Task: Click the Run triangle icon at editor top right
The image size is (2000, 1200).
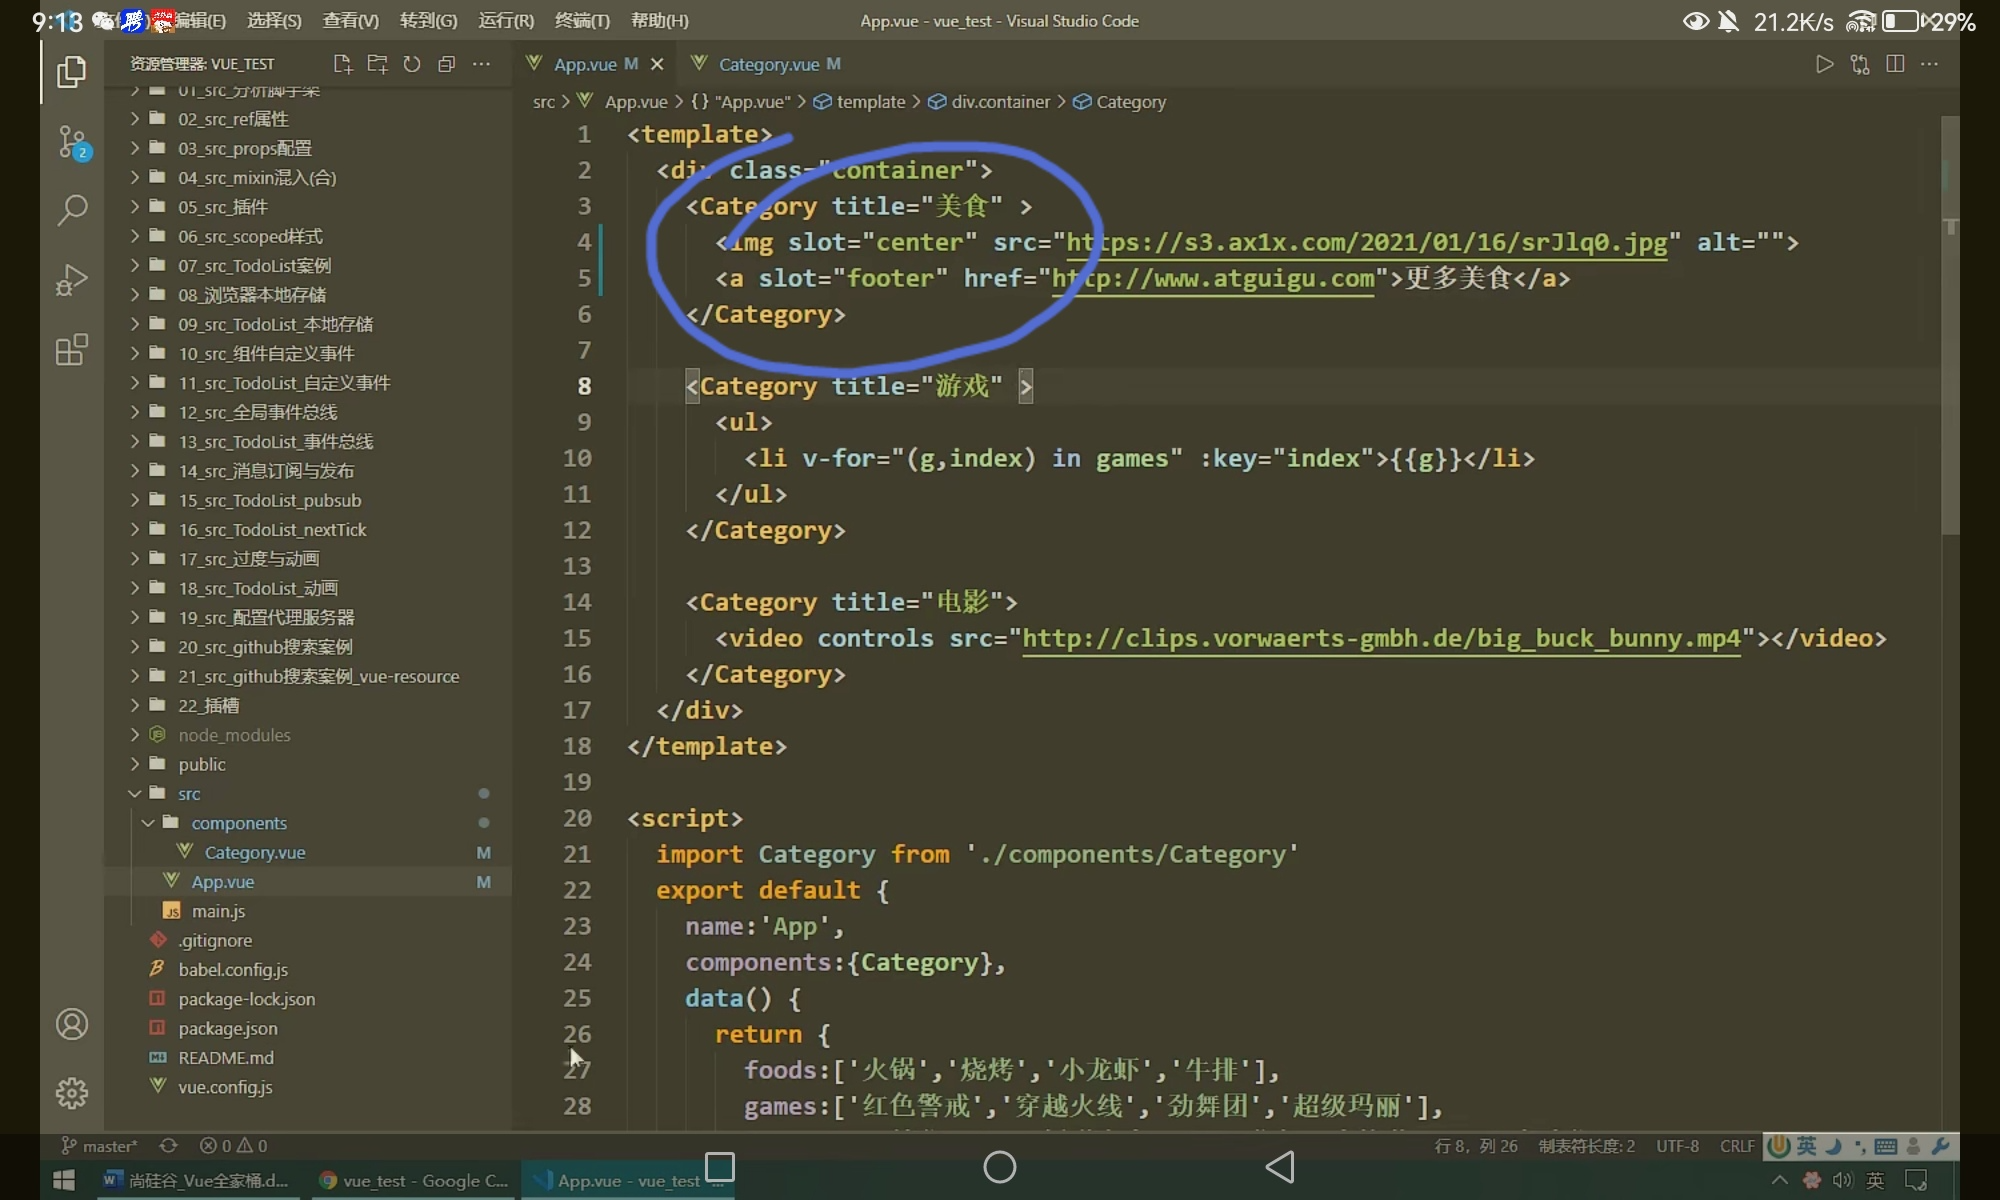Action: click(1825, 64)
